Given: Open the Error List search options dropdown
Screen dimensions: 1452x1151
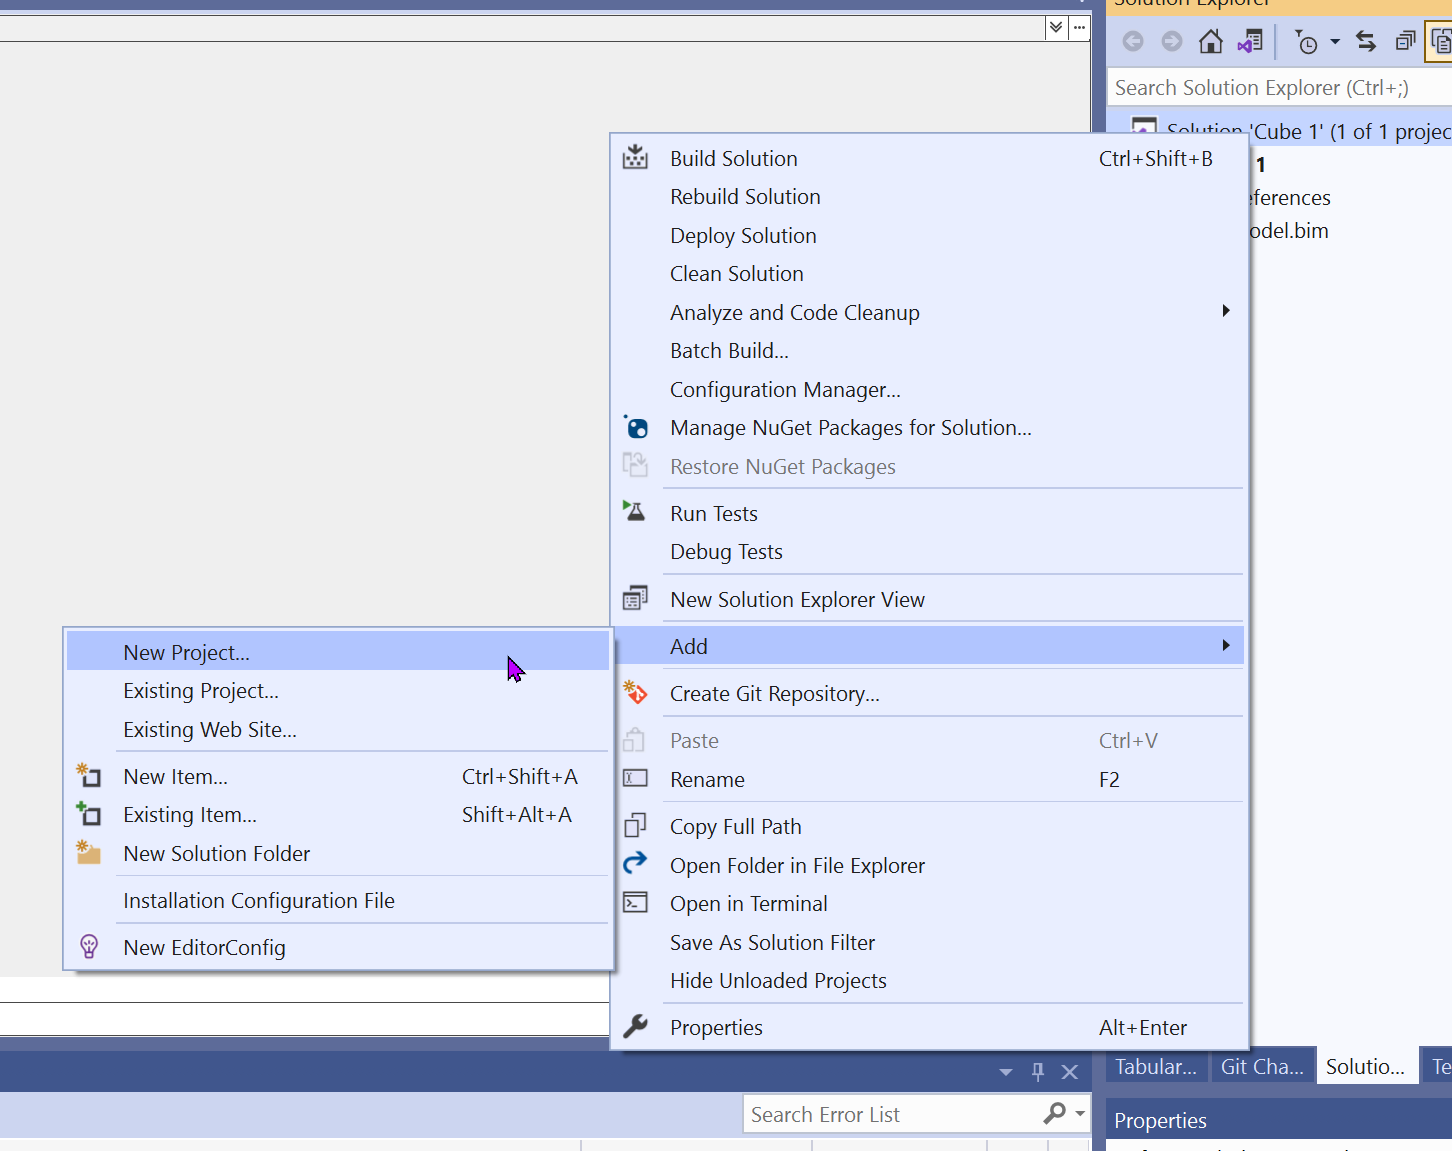Looking at the screenshot, I should [1080, 1113].
